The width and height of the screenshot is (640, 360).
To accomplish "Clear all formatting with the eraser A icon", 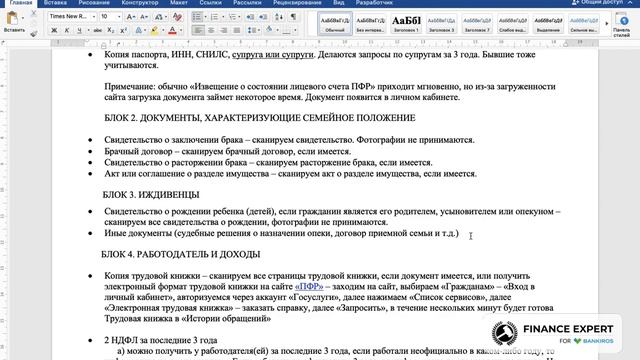I will pyautogui.click(x=177, y=17).
